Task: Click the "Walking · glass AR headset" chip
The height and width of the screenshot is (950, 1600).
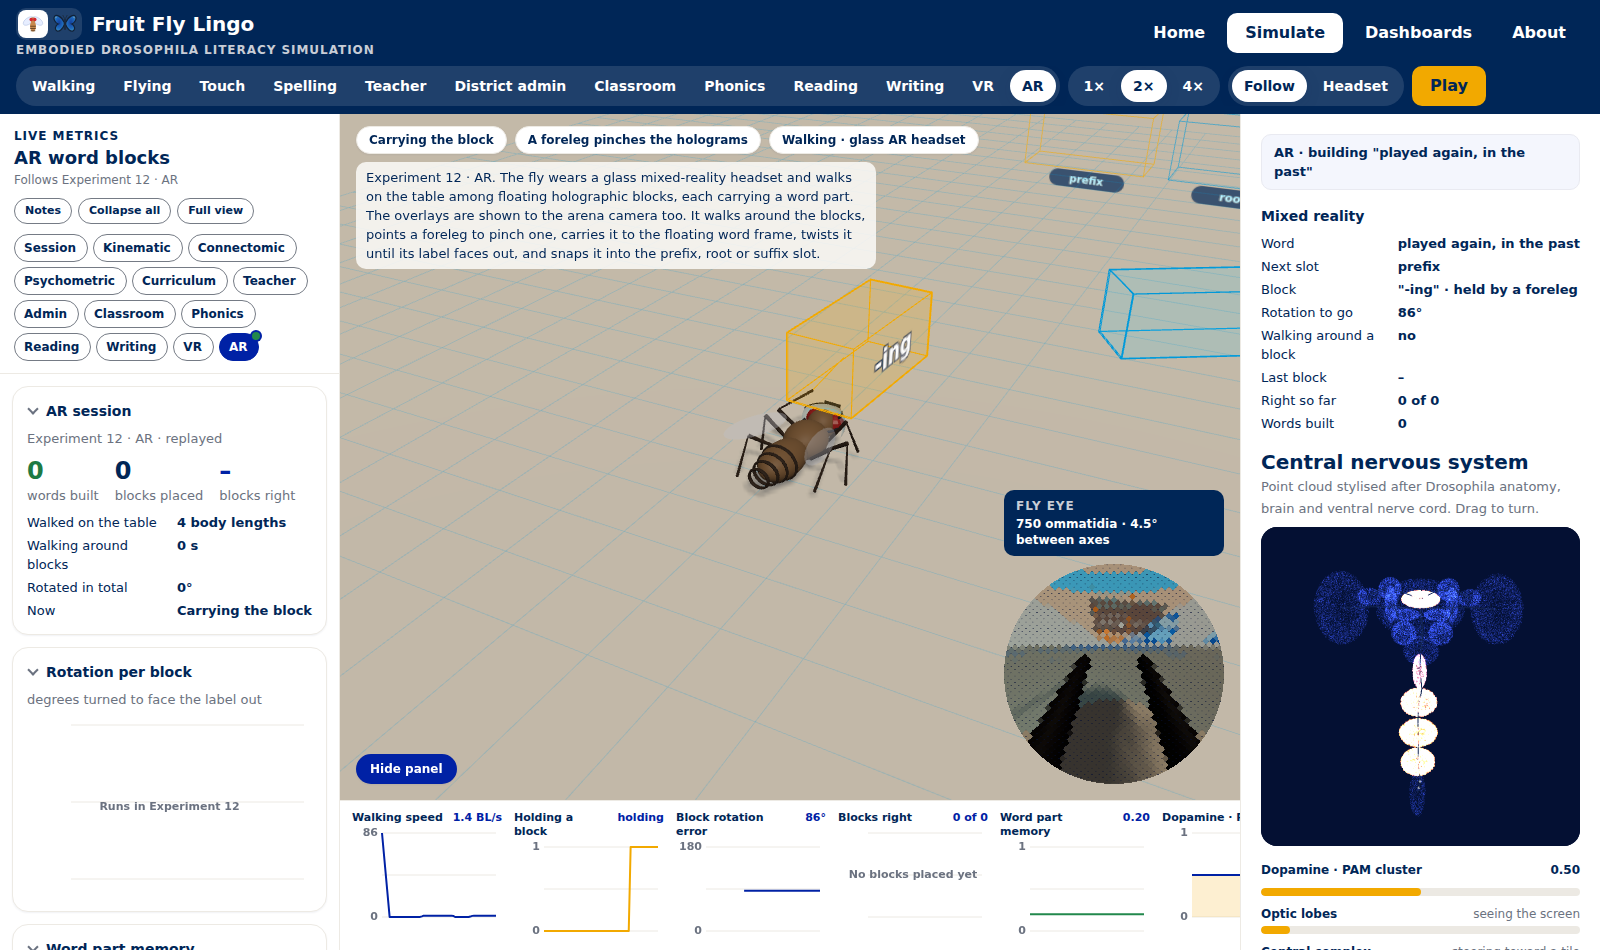Action: coord(873,140)
